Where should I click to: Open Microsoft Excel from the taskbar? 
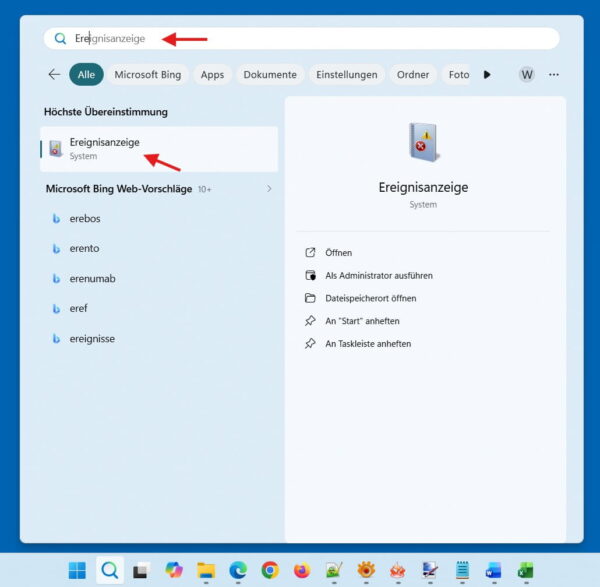click(526, 571)
